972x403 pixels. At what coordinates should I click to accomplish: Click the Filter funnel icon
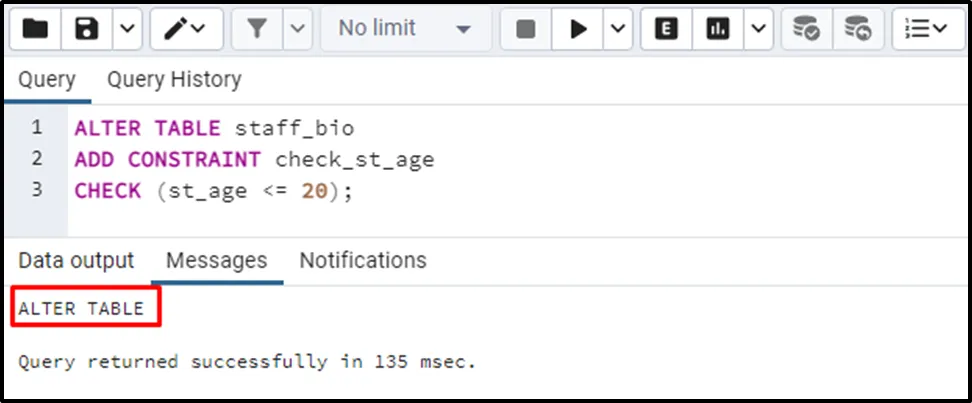coord(257,29)
